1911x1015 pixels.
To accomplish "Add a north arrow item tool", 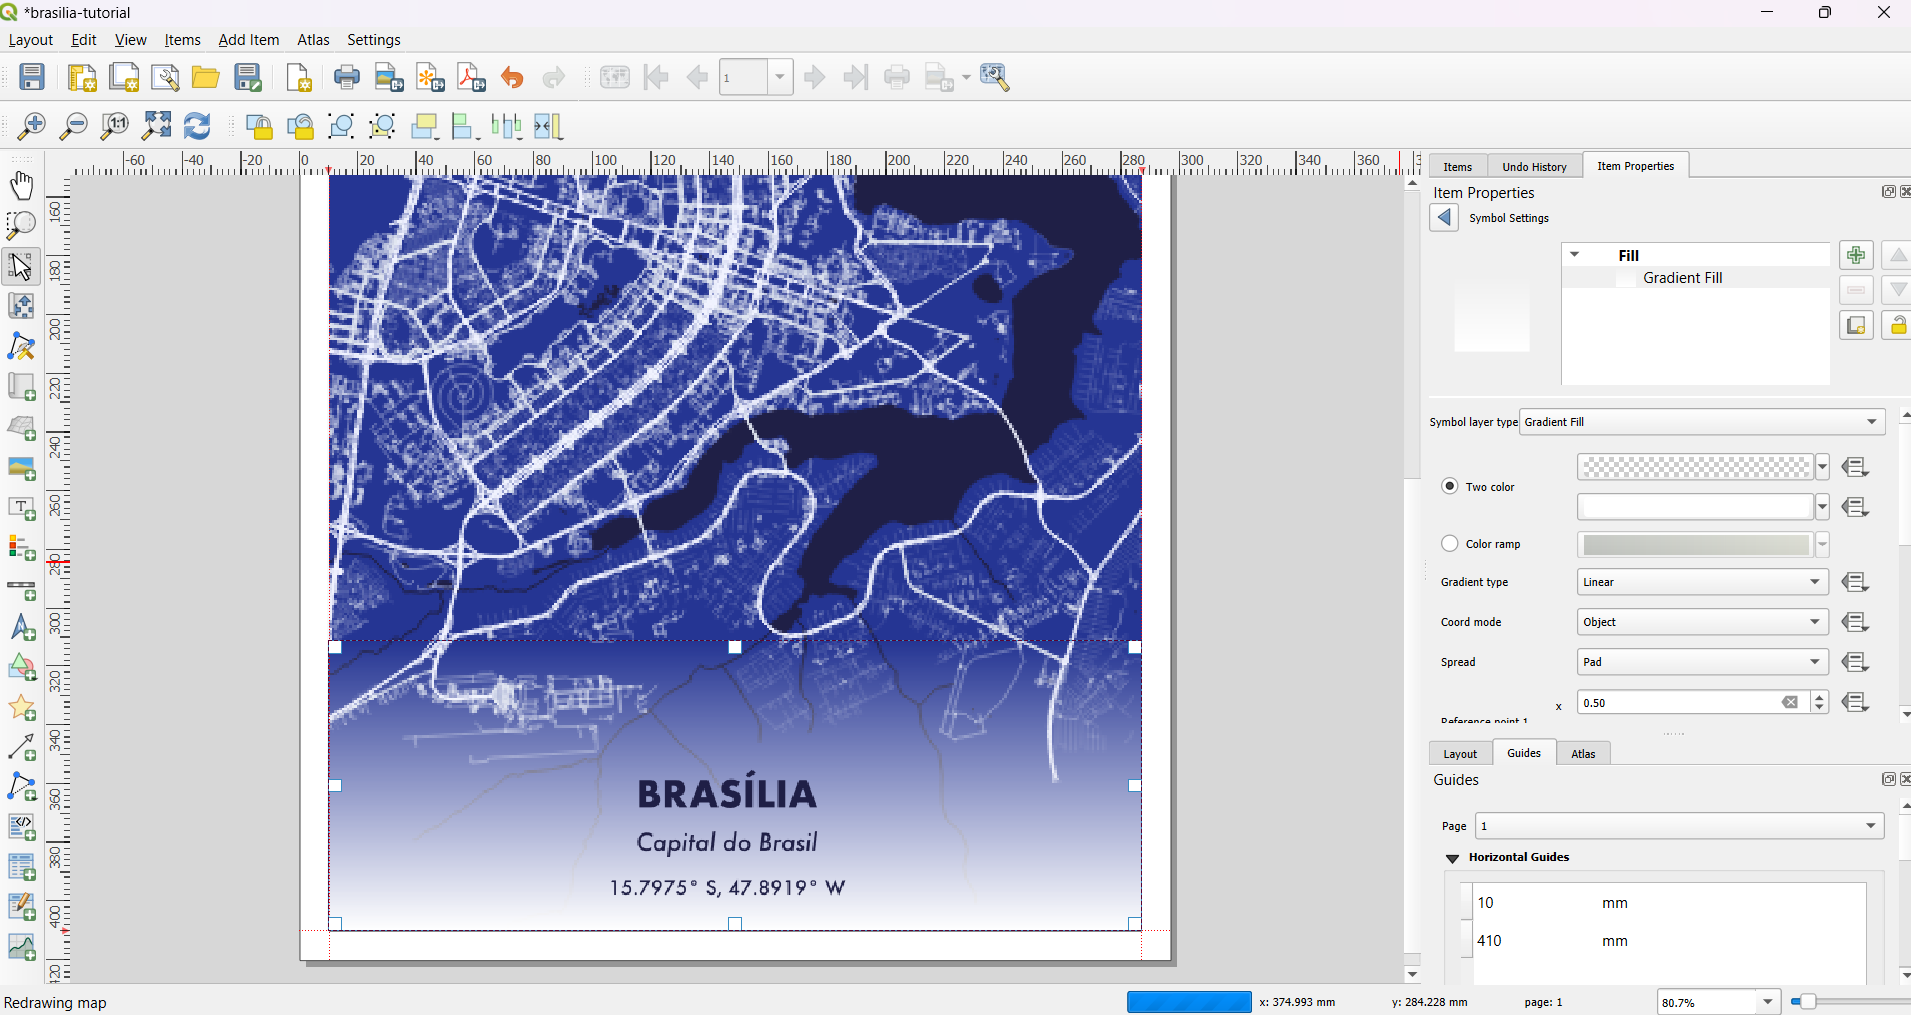I will 21,628.
